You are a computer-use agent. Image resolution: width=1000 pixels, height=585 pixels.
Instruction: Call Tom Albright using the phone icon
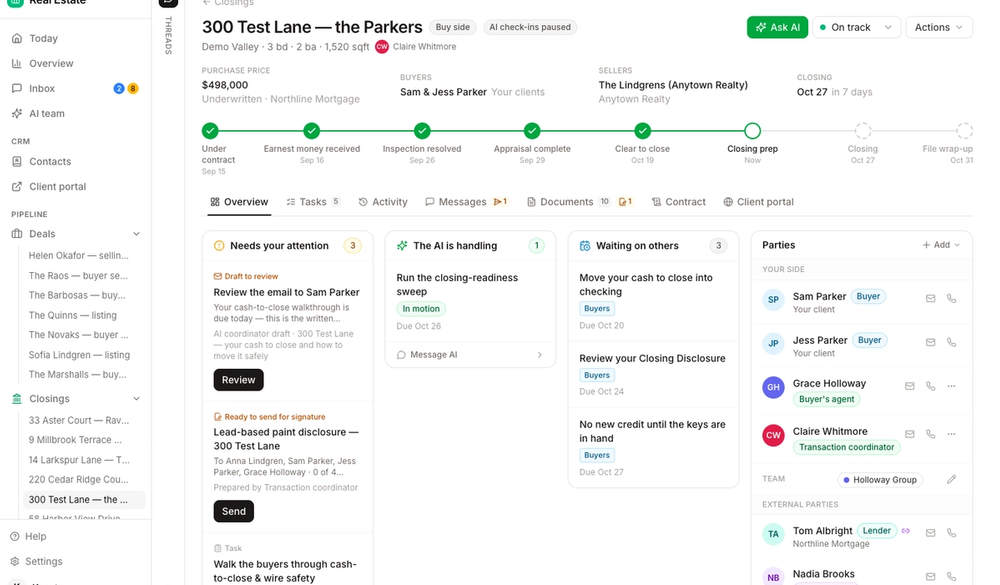(952, 533)
